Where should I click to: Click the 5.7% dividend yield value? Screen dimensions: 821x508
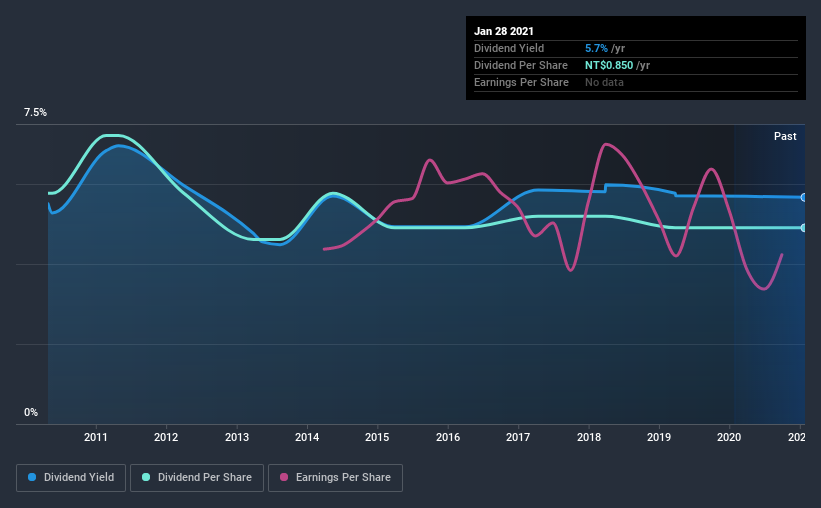(596, 48)
